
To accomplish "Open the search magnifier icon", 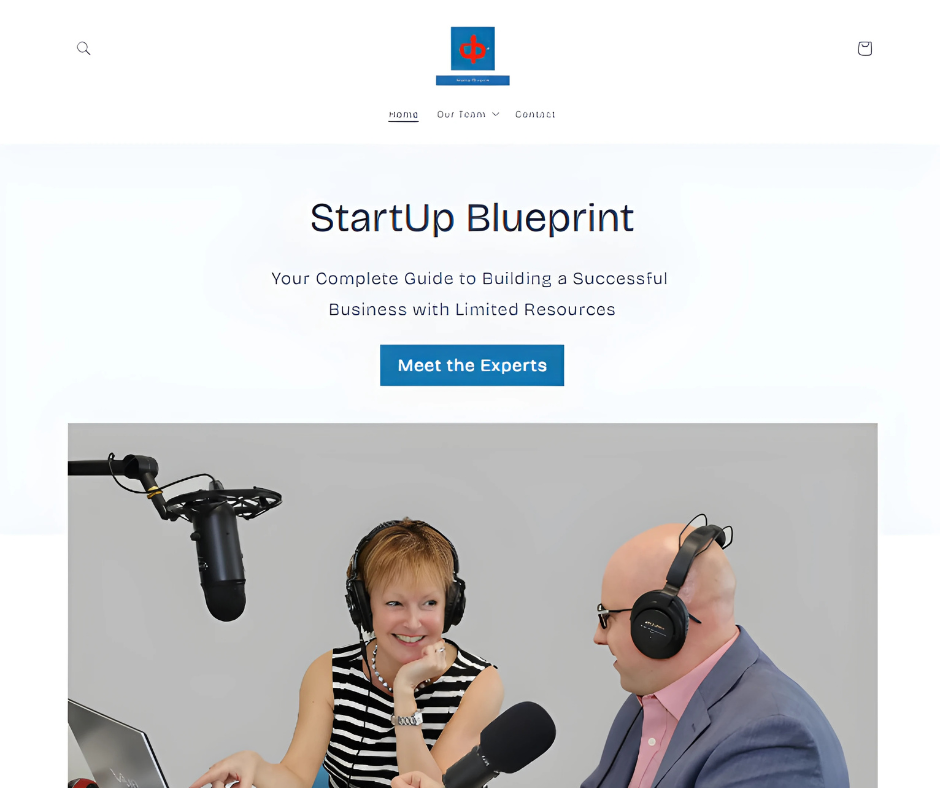I will coord(83,49).
